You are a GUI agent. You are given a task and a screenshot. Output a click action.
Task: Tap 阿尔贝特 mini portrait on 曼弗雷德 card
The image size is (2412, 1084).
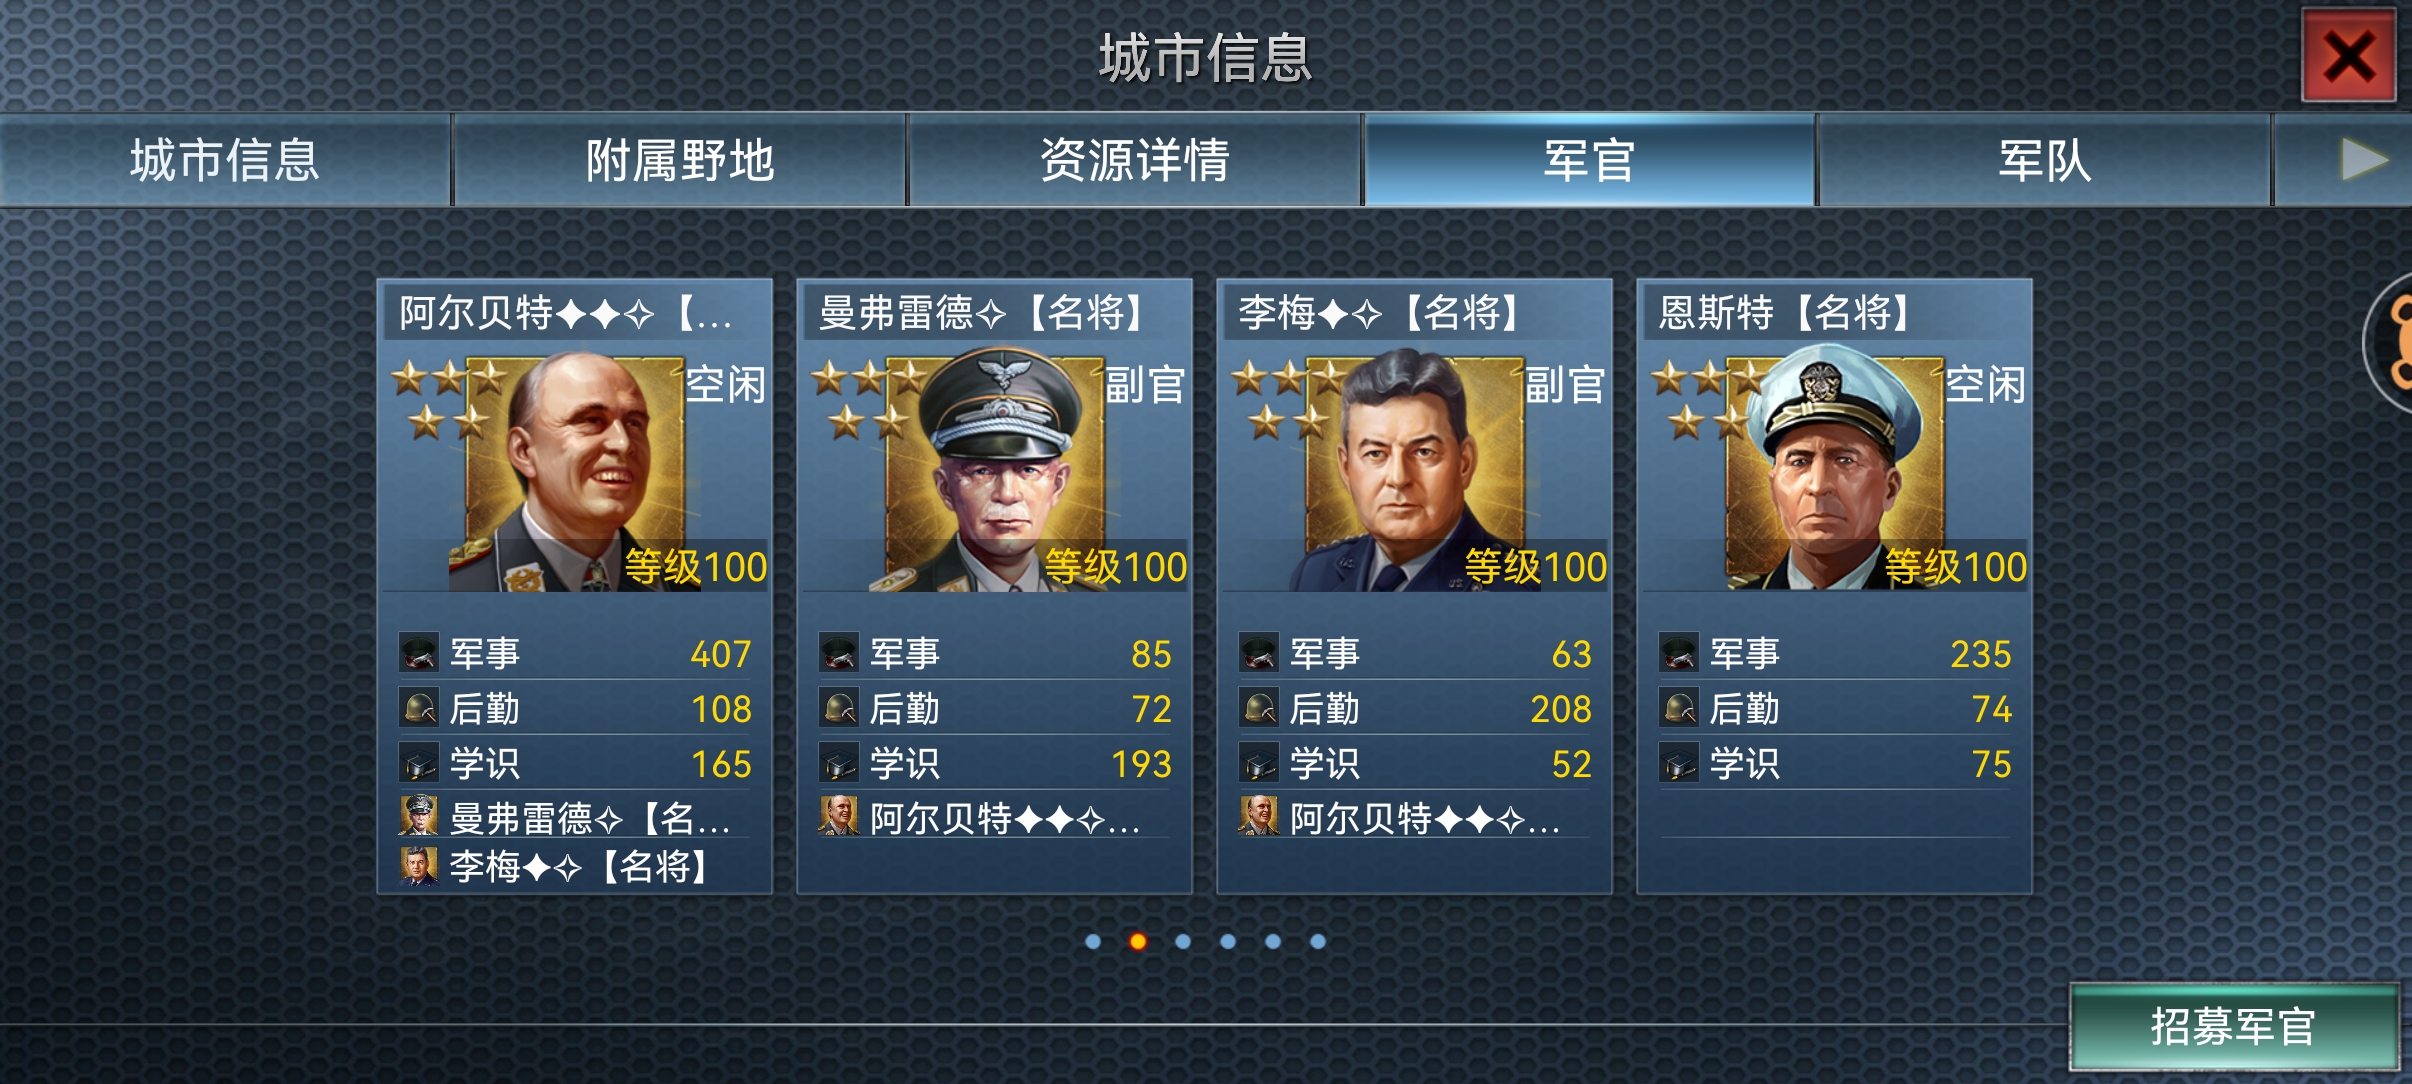pyautogui.click(x=838, y=816)
